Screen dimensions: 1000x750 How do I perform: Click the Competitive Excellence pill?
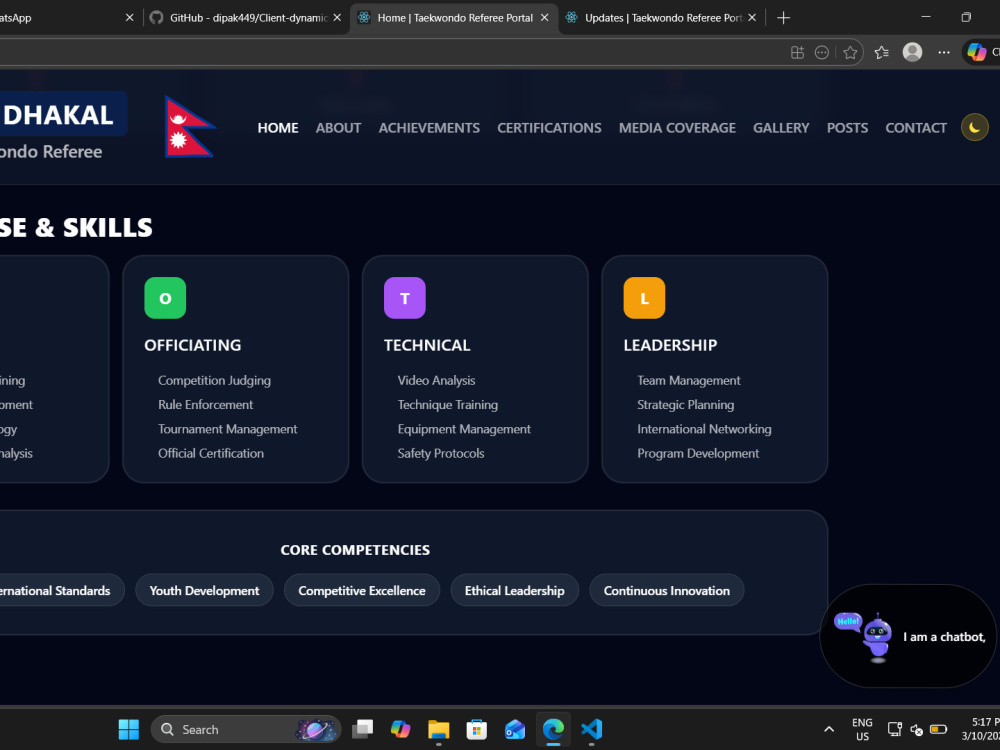tap(362, 591)
